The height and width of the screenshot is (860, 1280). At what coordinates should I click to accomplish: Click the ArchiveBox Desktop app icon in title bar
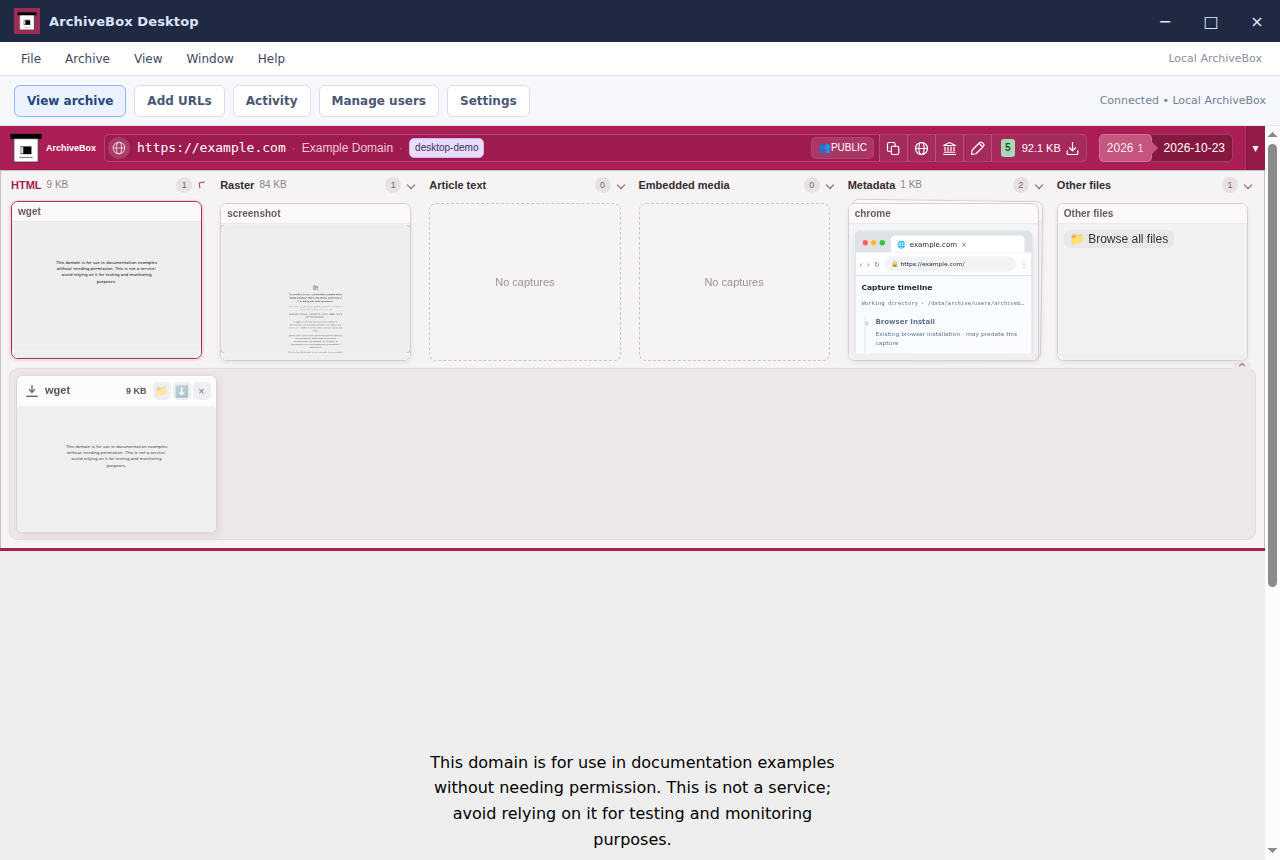click(x=27, y=21)
